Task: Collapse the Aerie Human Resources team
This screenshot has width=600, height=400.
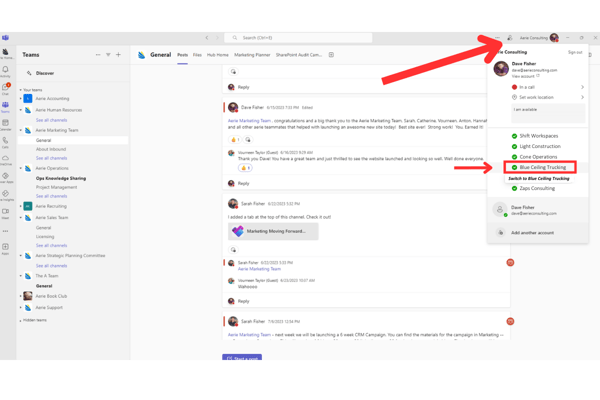Action: 21,110
